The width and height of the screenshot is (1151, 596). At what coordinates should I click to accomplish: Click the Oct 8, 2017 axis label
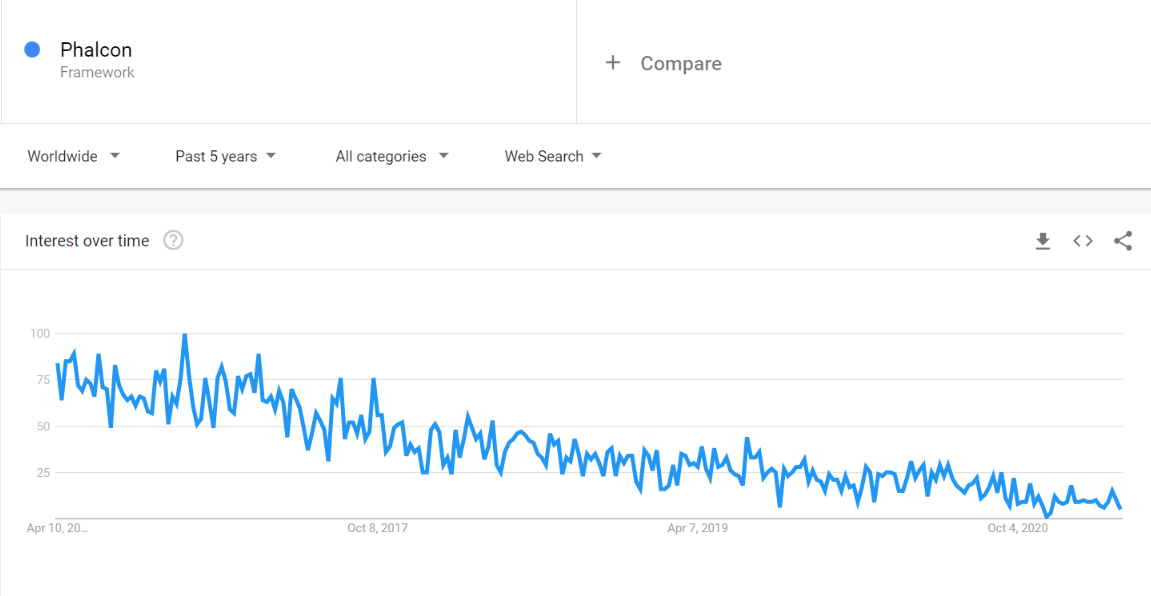(376, 527)
